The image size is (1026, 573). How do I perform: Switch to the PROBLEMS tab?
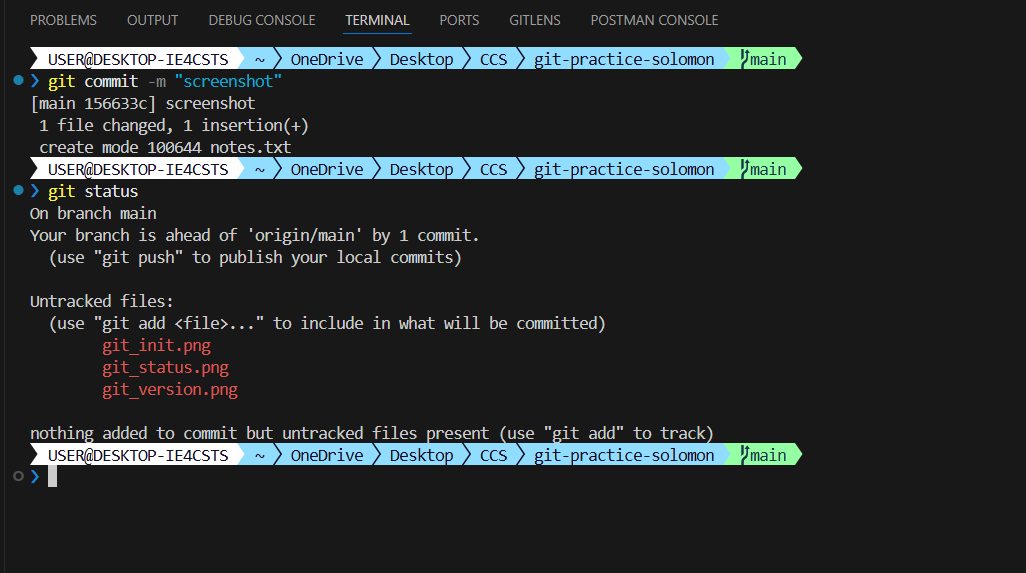[63, 20]
